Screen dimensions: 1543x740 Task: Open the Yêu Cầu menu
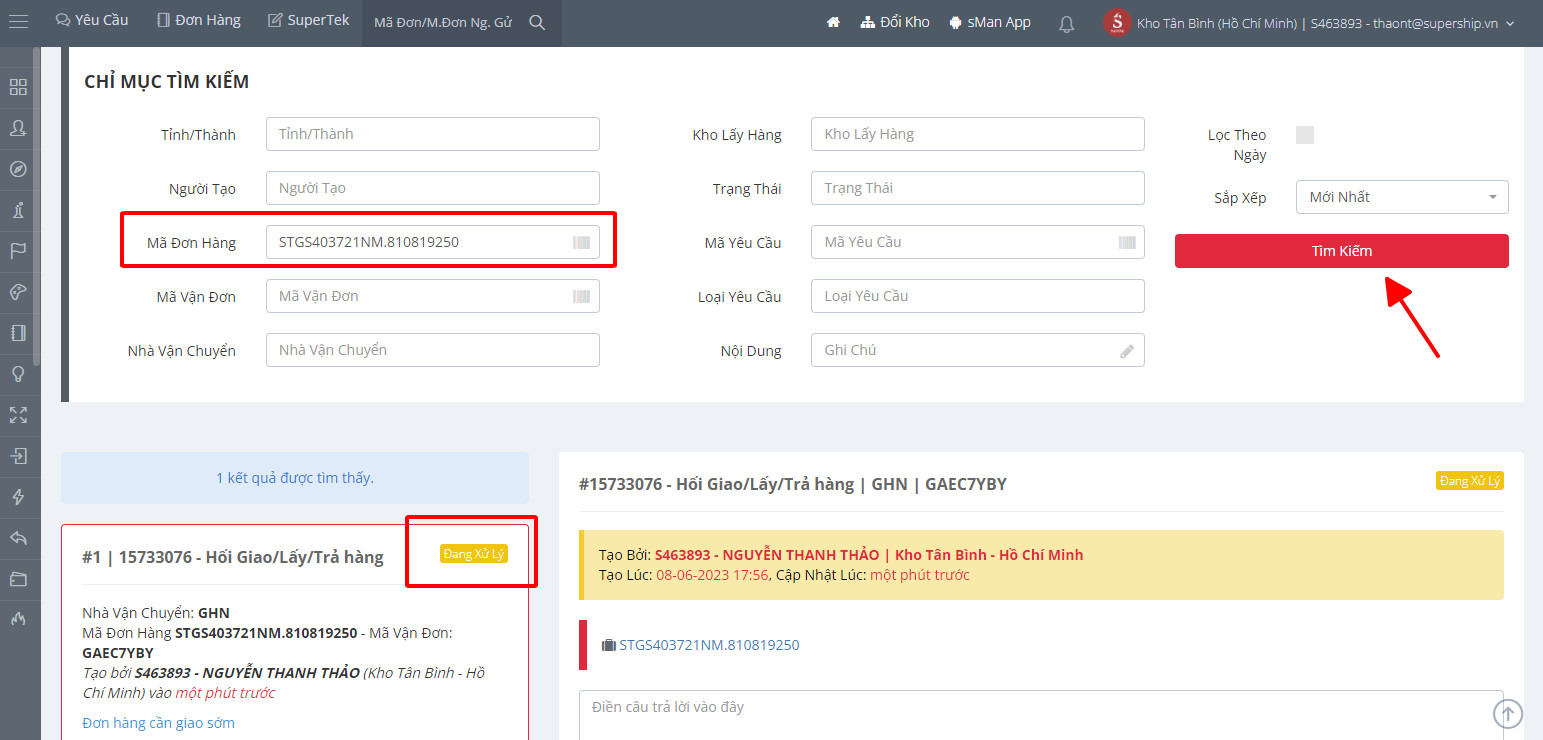point(91,20)
